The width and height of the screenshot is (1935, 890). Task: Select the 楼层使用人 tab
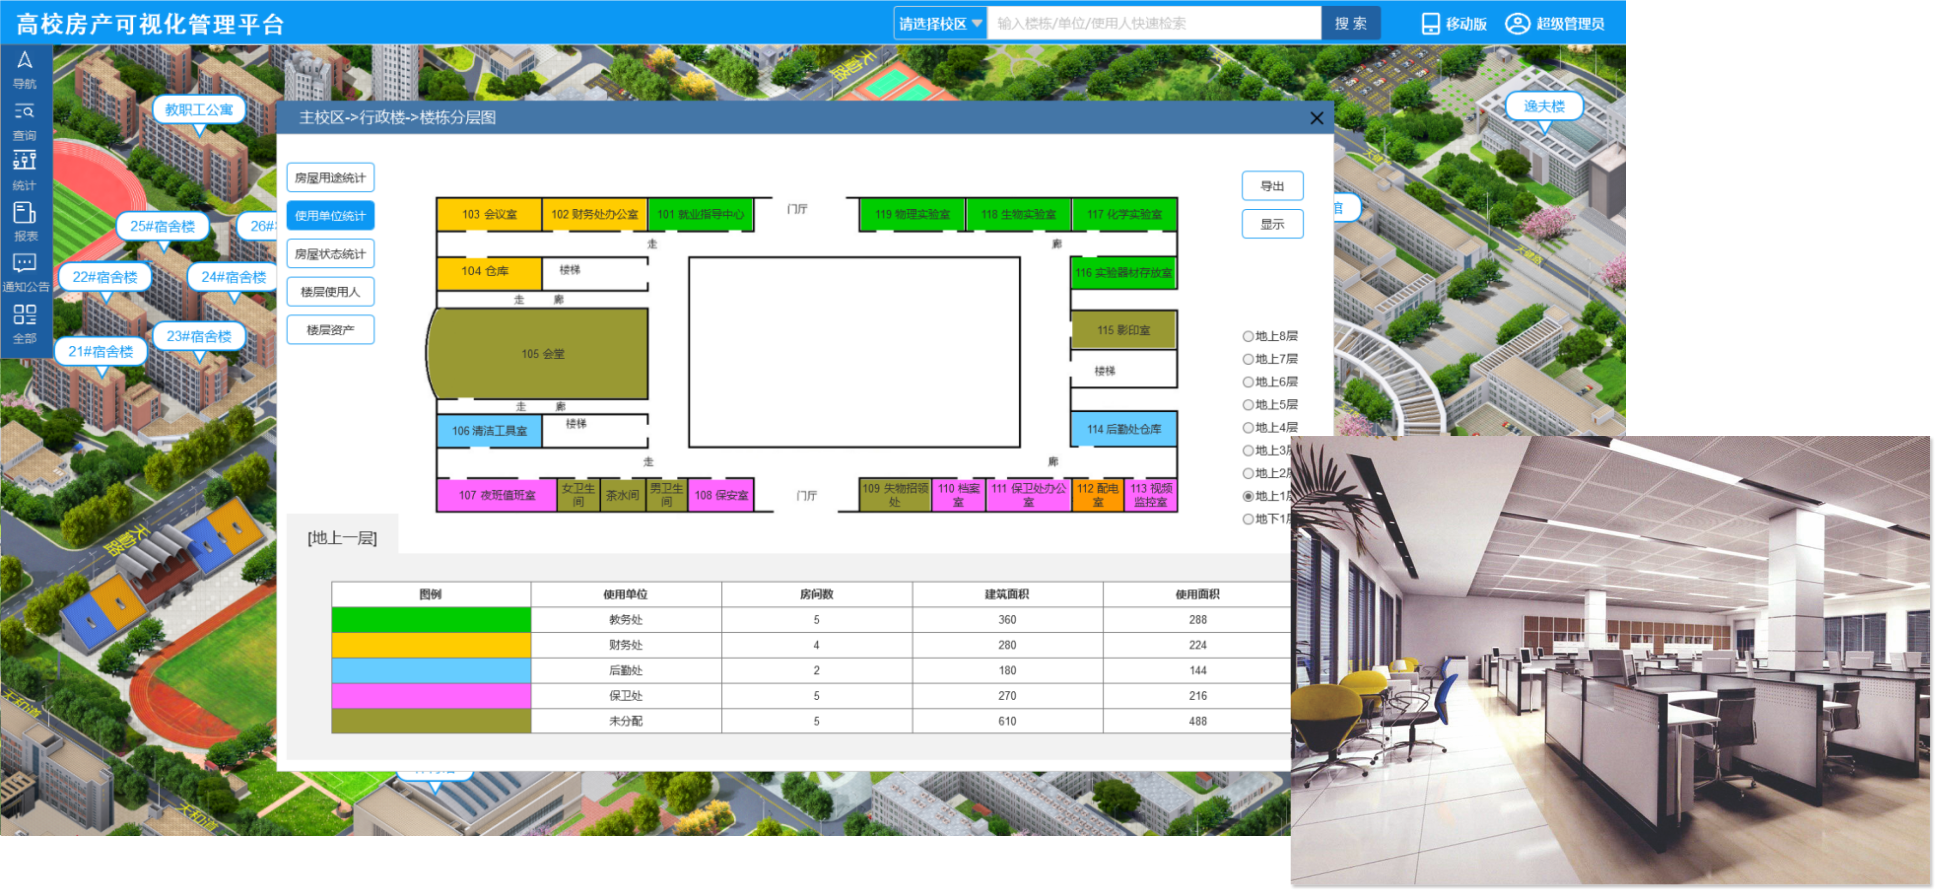330,292
